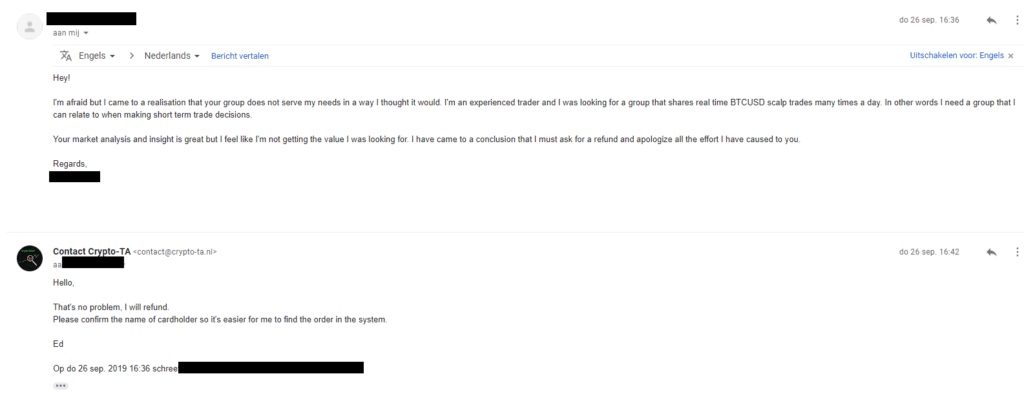The image size is (1024, 396).
Task: Click the 'do 26 sep. 16:42' timestamp
Action: (x=929, y=252)
